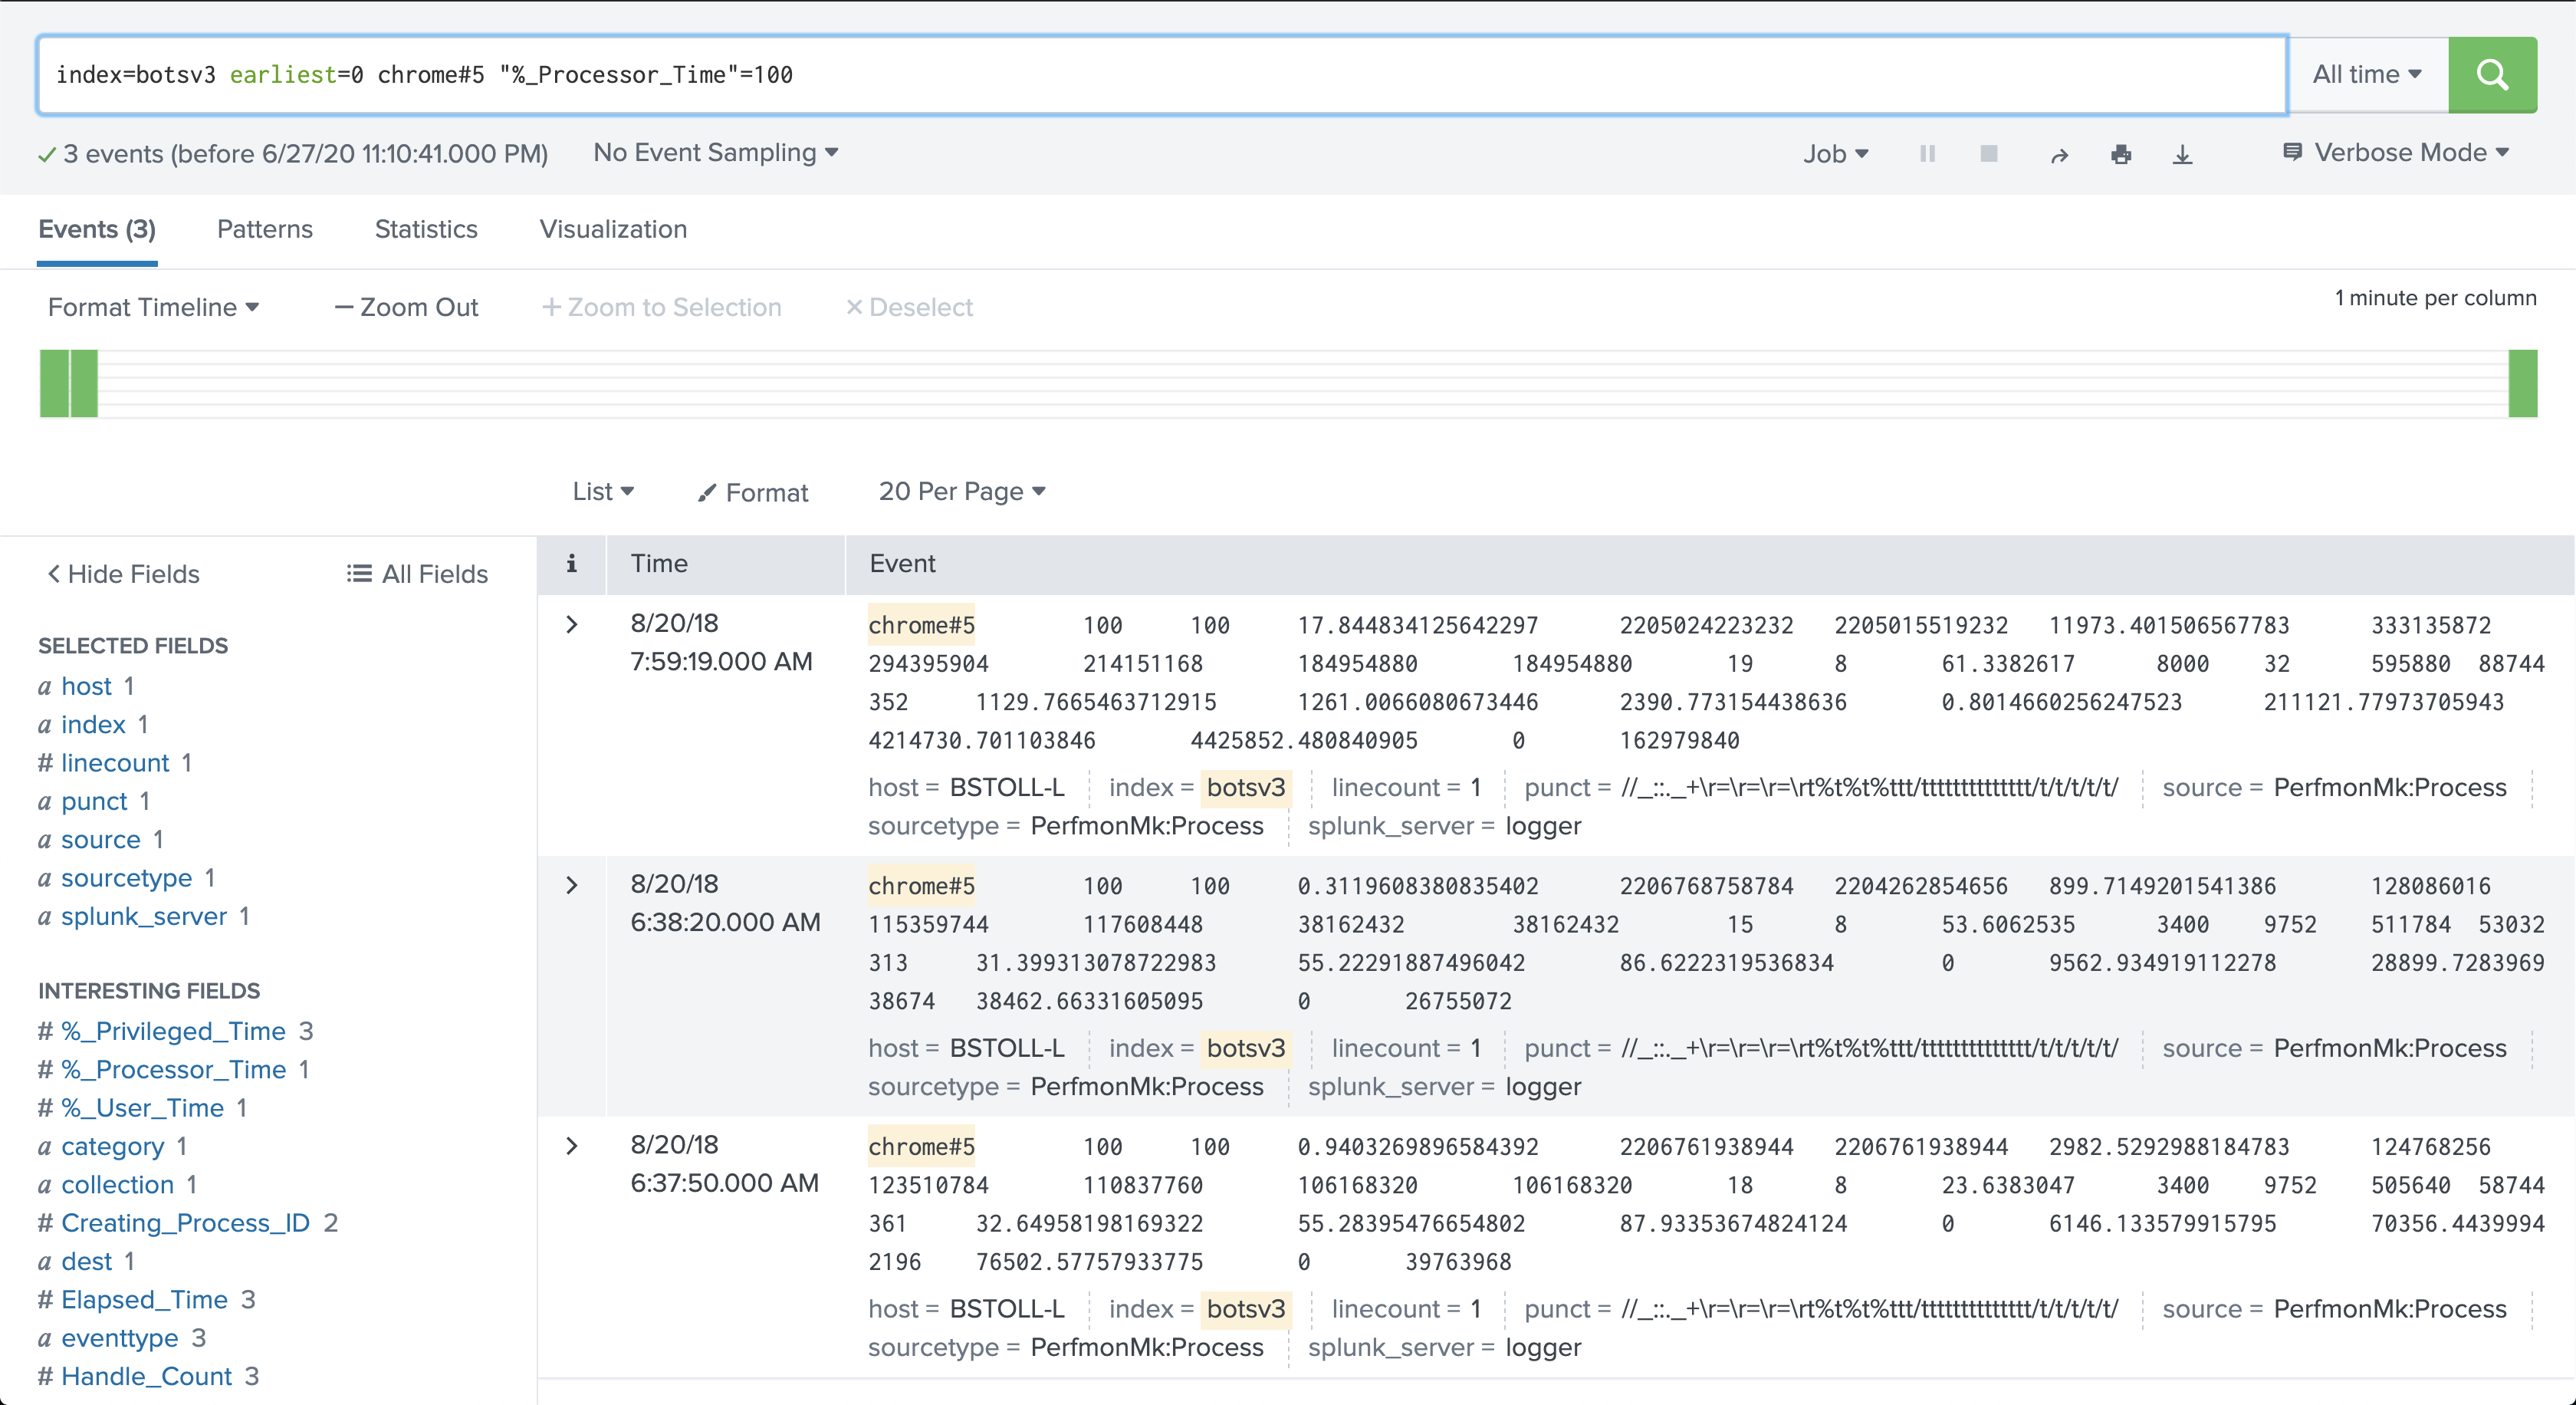Screen dimensions: 2576x1405
Task: Switch to the Visualization tab
Action: (x=613, y=230)
